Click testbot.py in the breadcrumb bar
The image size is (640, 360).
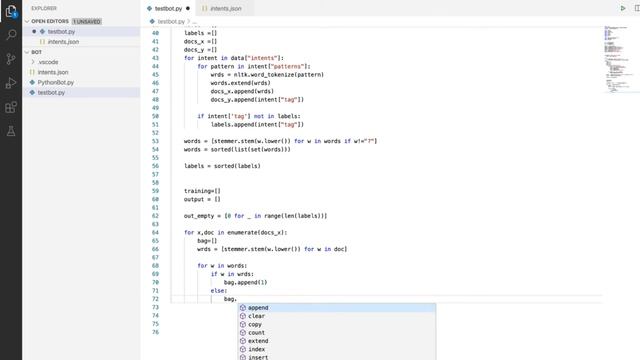[x=171, y=21]
